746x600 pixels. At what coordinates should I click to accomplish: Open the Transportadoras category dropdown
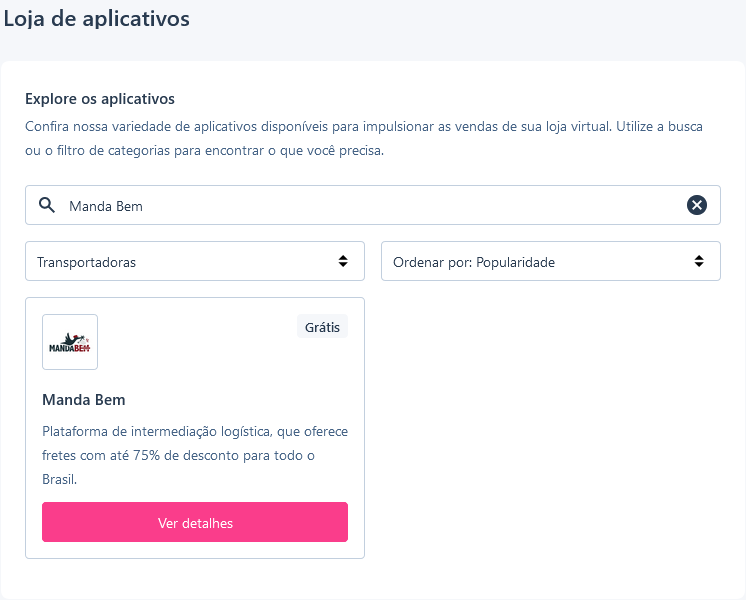coord(195,261)
